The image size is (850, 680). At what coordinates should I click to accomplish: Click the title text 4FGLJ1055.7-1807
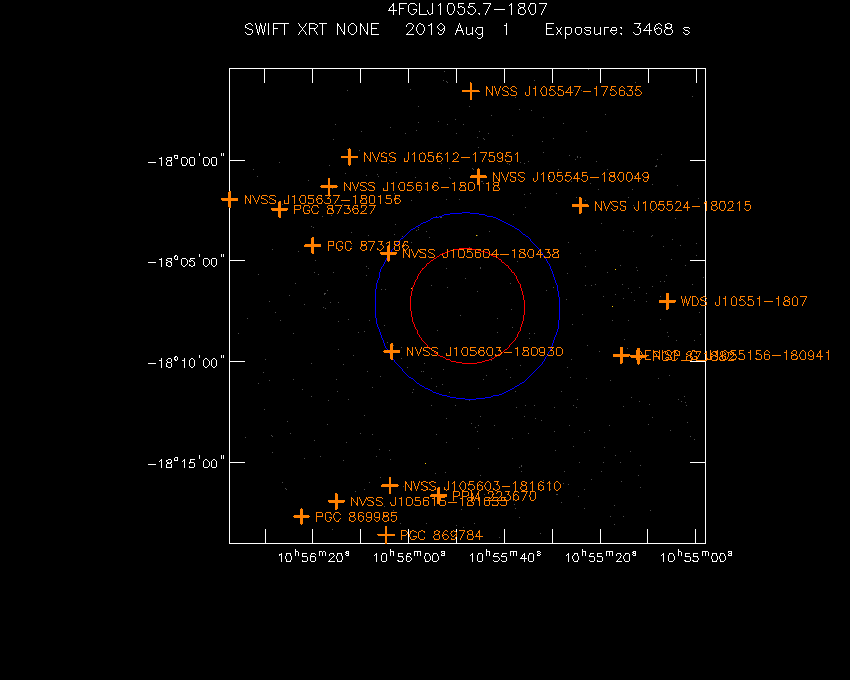click(467, 9)
